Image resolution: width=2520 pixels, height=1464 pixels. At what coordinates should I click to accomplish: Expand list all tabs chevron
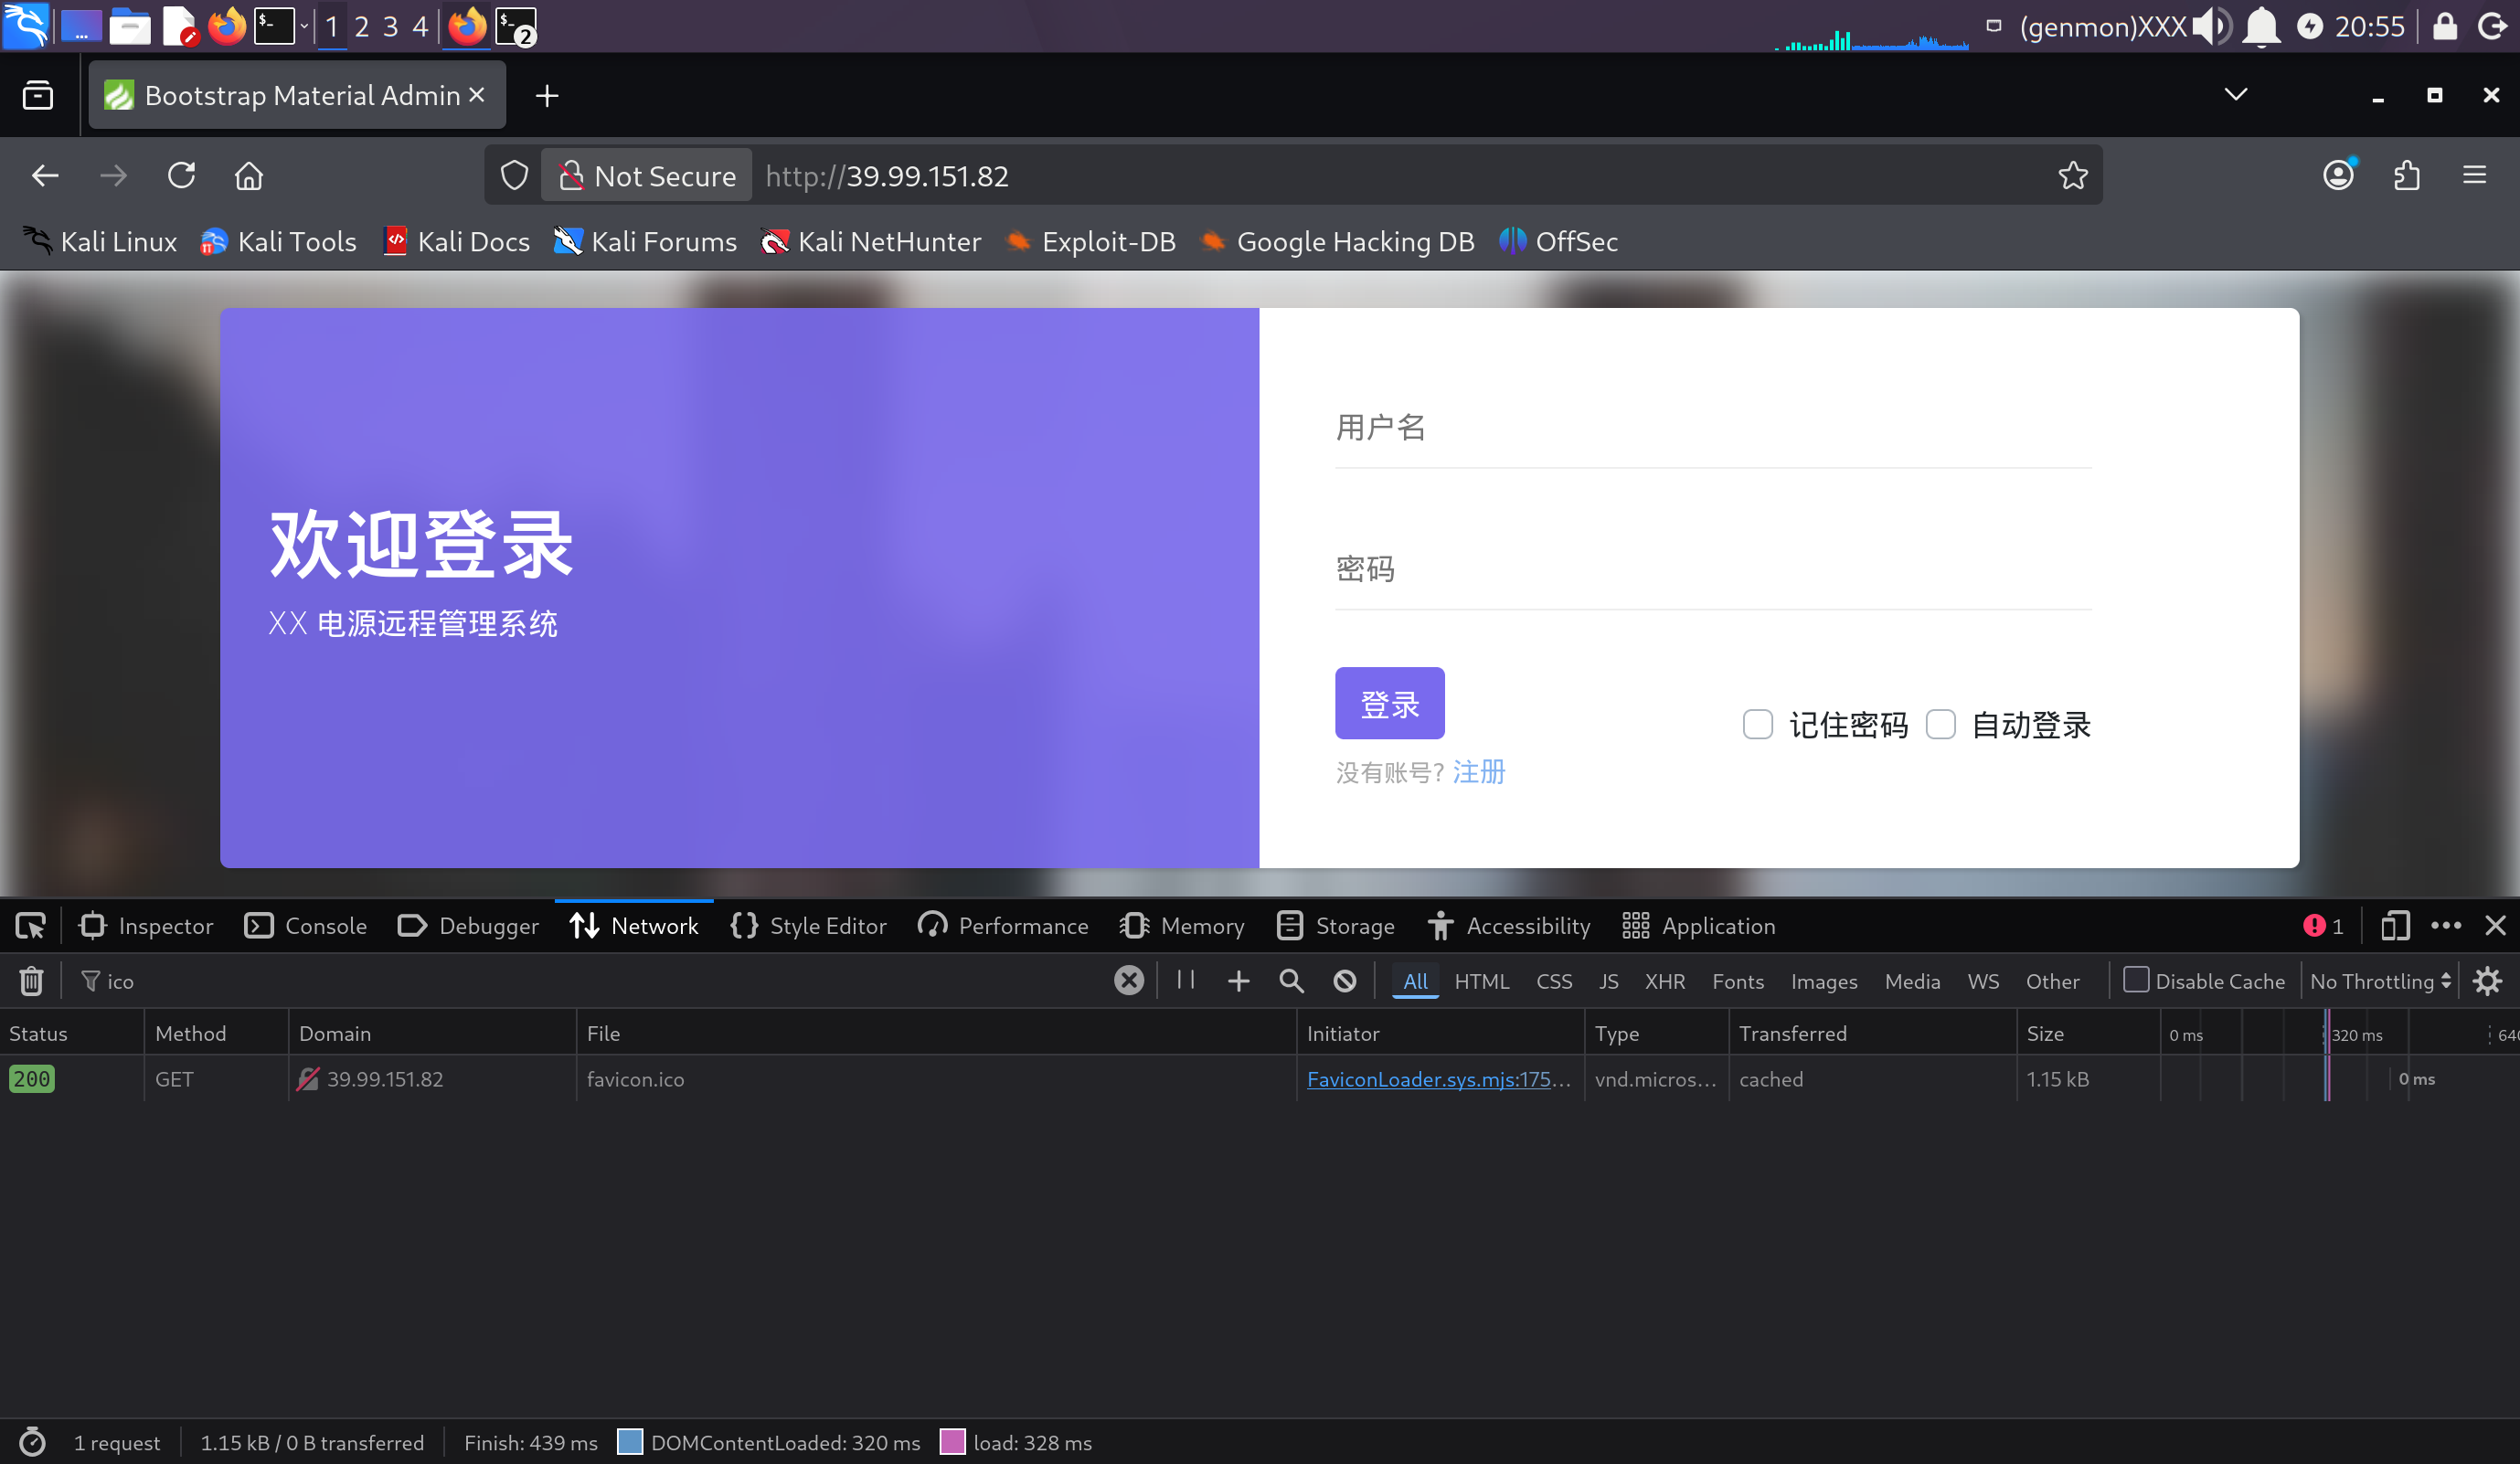coord(2236,94)
